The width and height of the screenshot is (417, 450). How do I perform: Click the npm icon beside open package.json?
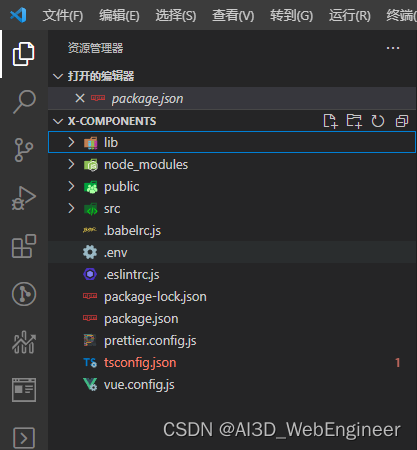tap(98, 98)
